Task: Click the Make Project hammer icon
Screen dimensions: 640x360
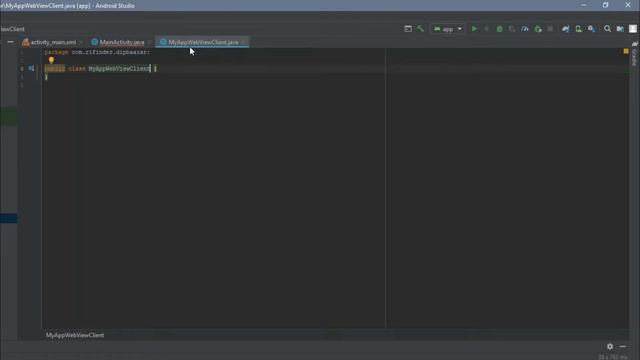Action: [420, 29]
